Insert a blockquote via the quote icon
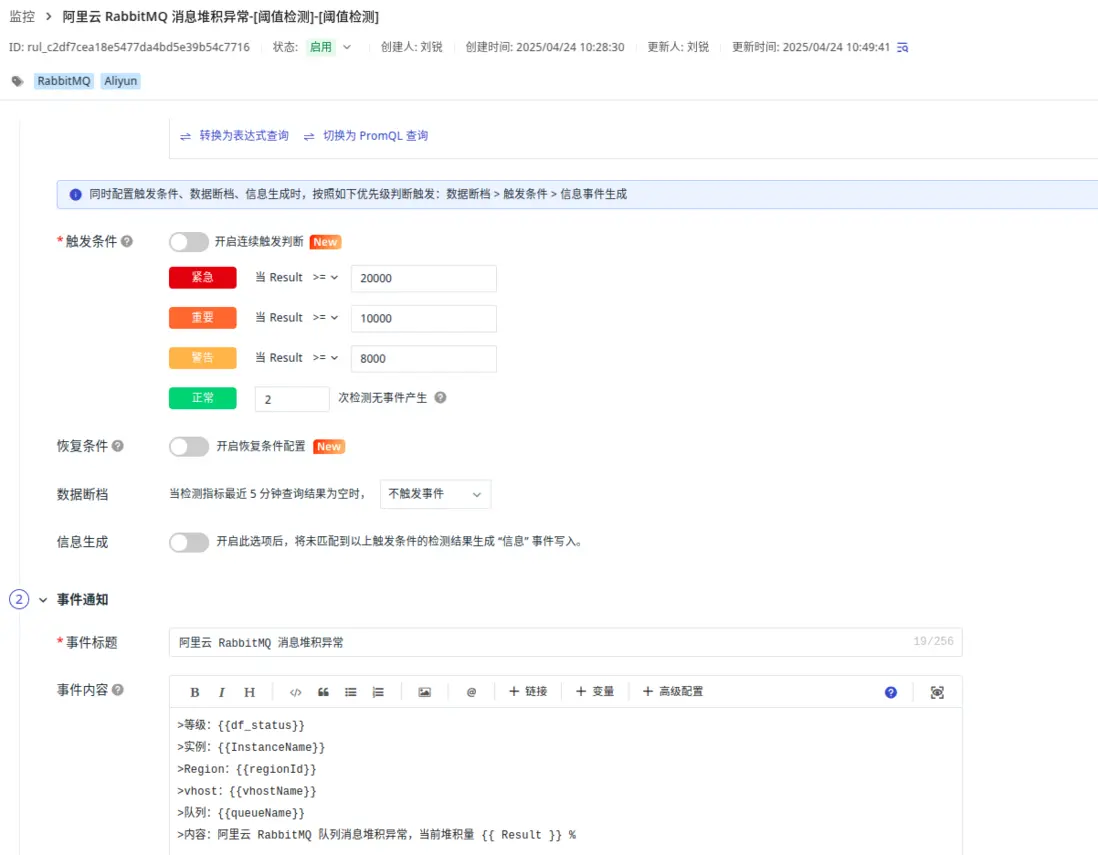1098x855 pixels. point(321,691)
